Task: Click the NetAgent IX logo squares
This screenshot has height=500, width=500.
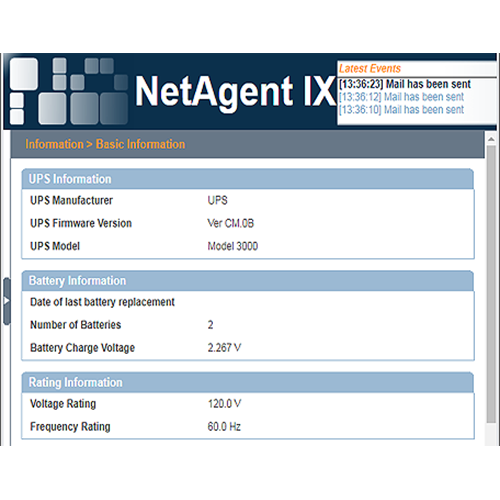Action: click(69, 91)
